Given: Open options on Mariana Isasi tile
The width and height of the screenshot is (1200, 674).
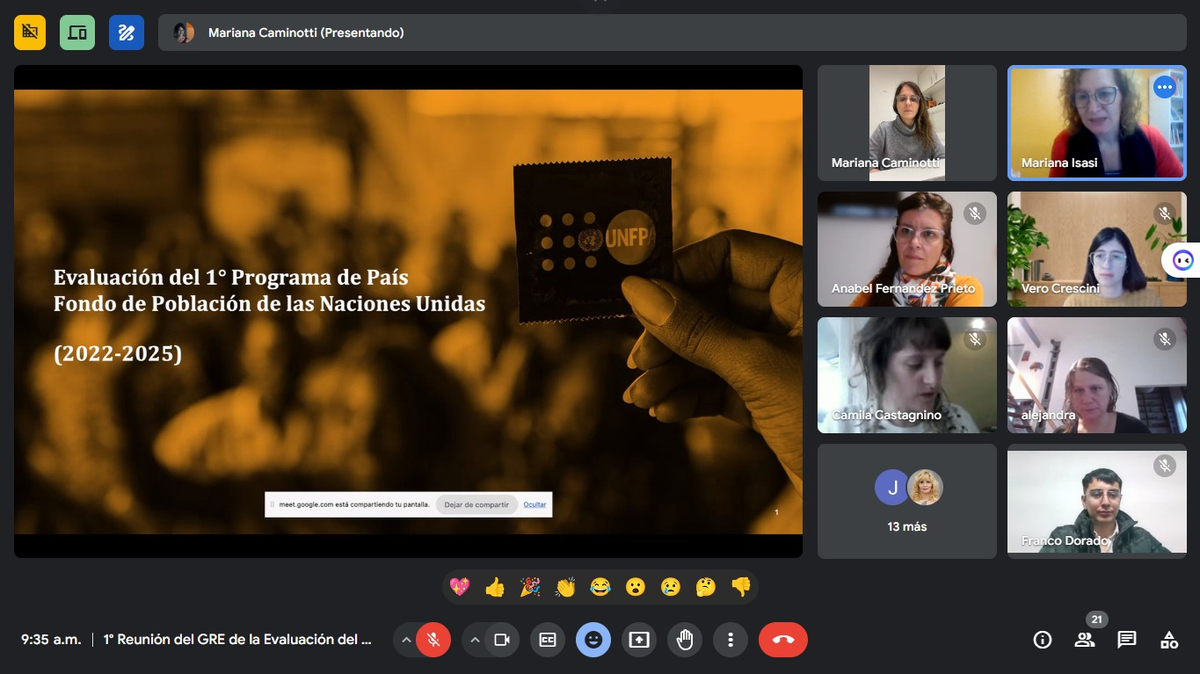Looking at the screenshot, I should point(1164,87).
